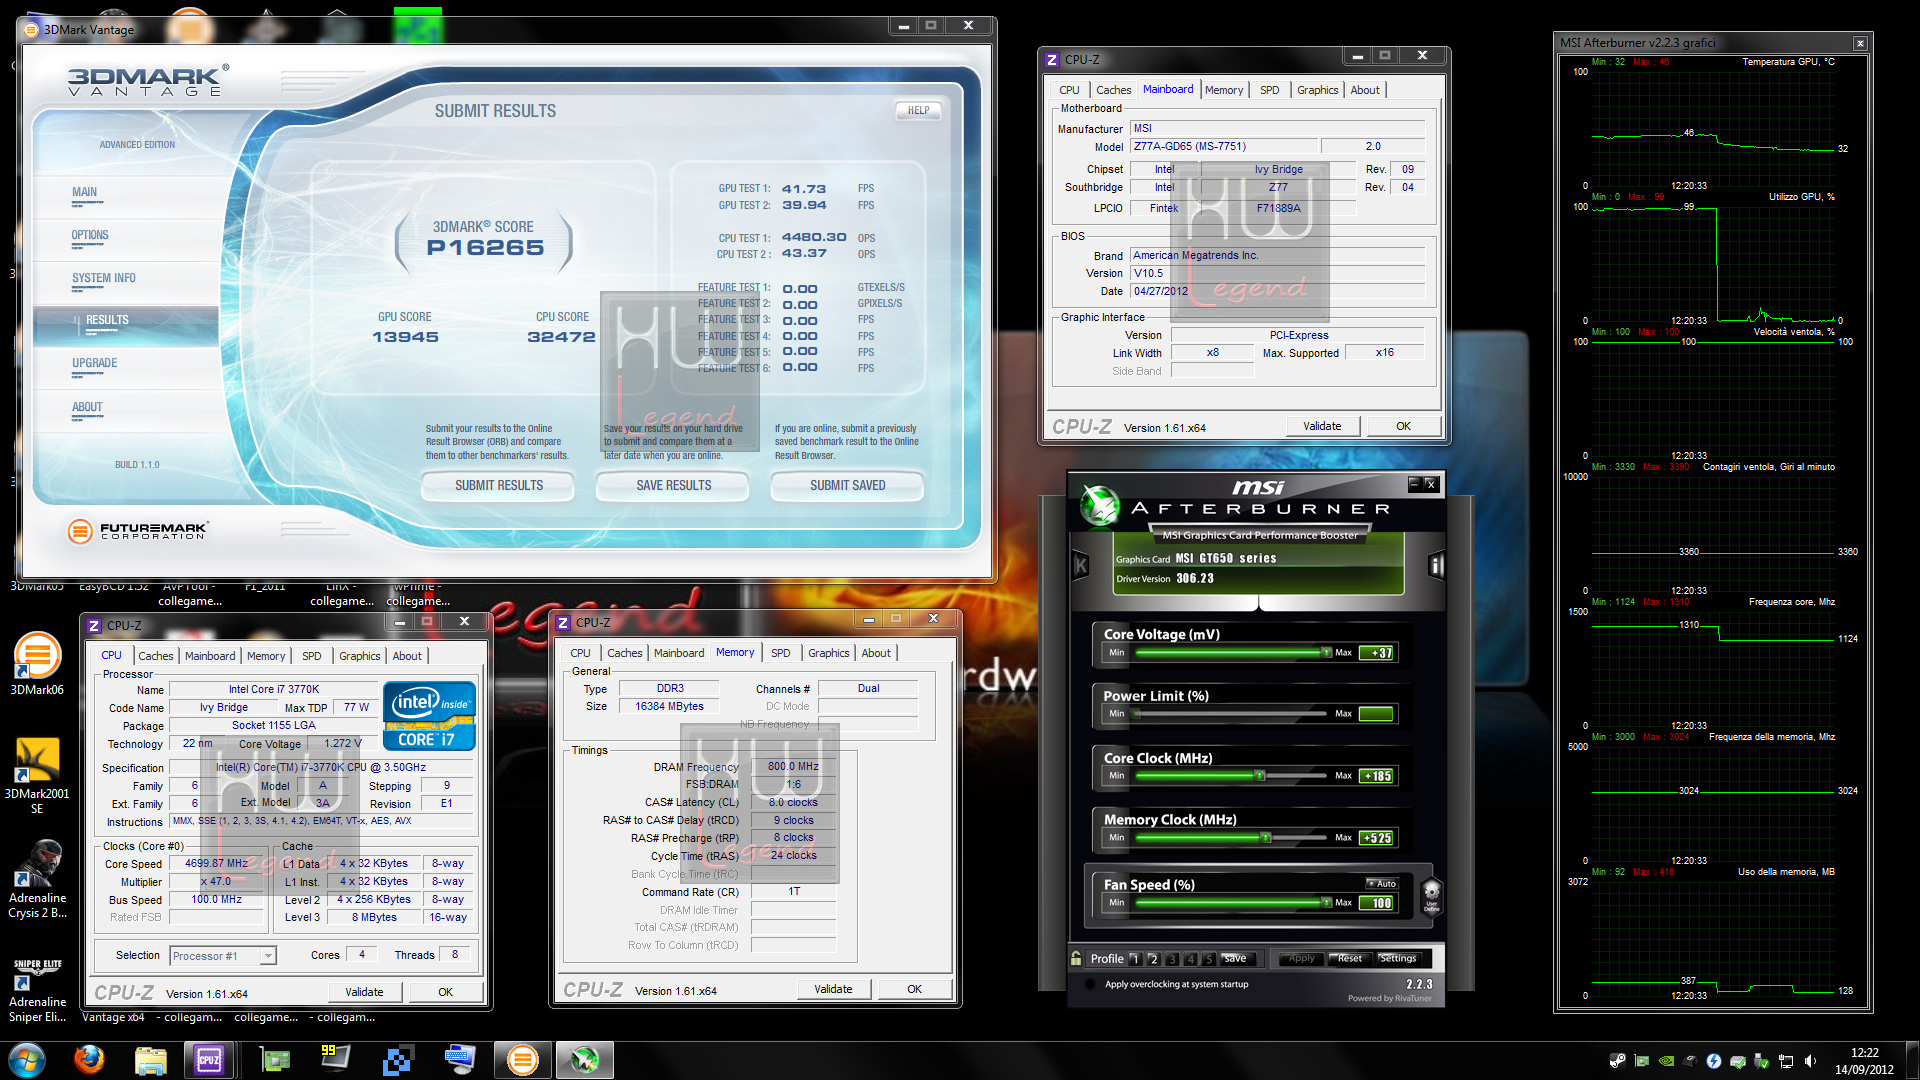1920x1080 pixels.
Task: Click the graphics card taskbar icon
Action: coord(274,1059)
